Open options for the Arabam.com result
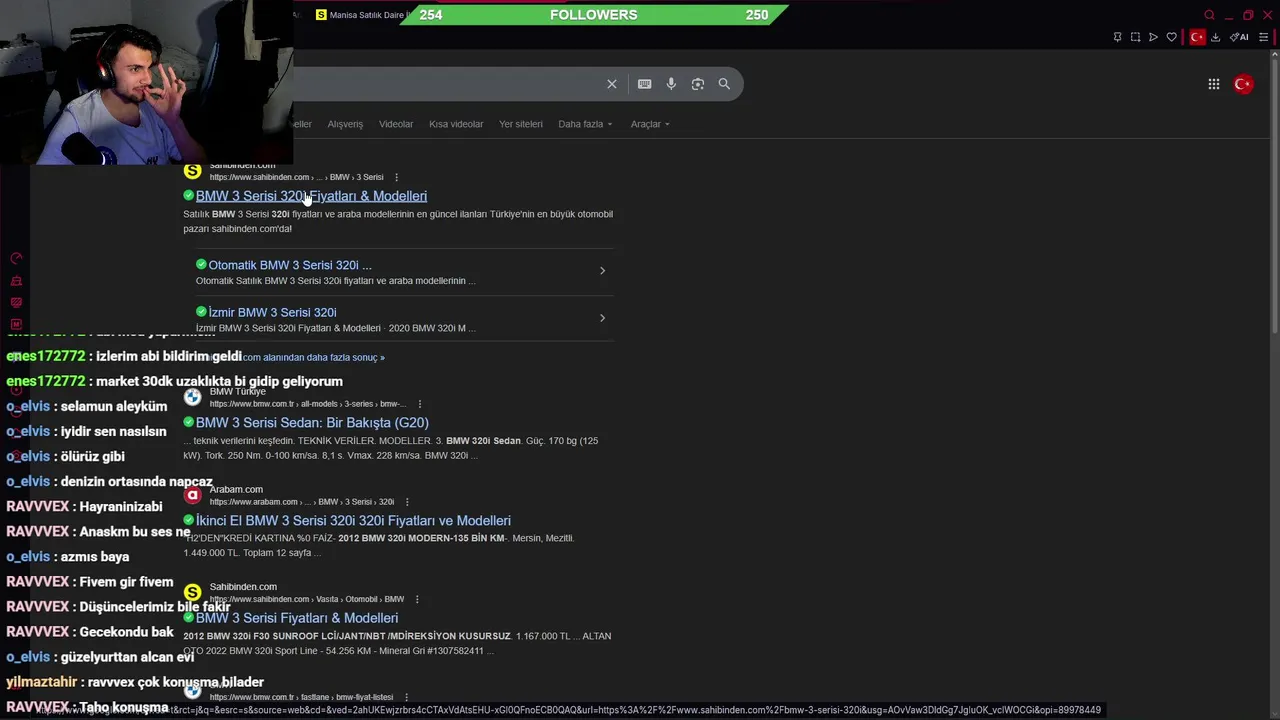 click(x=407, y=502)
